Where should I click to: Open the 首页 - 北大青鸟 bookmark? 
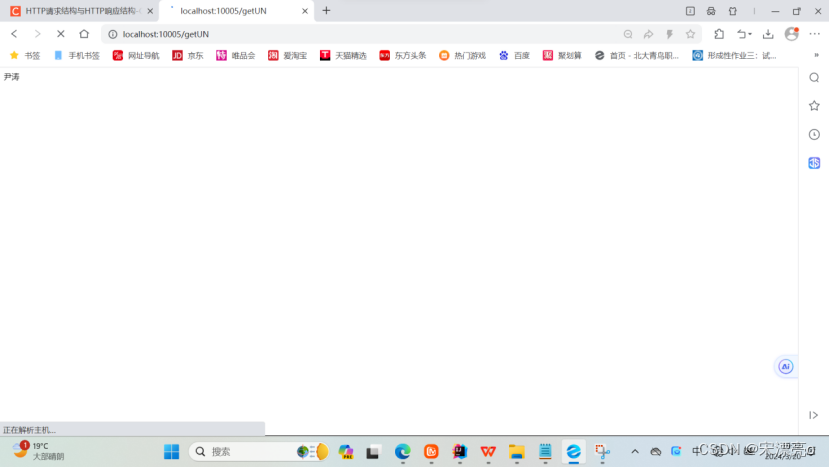pyautogui.click(x=637, y=55)
